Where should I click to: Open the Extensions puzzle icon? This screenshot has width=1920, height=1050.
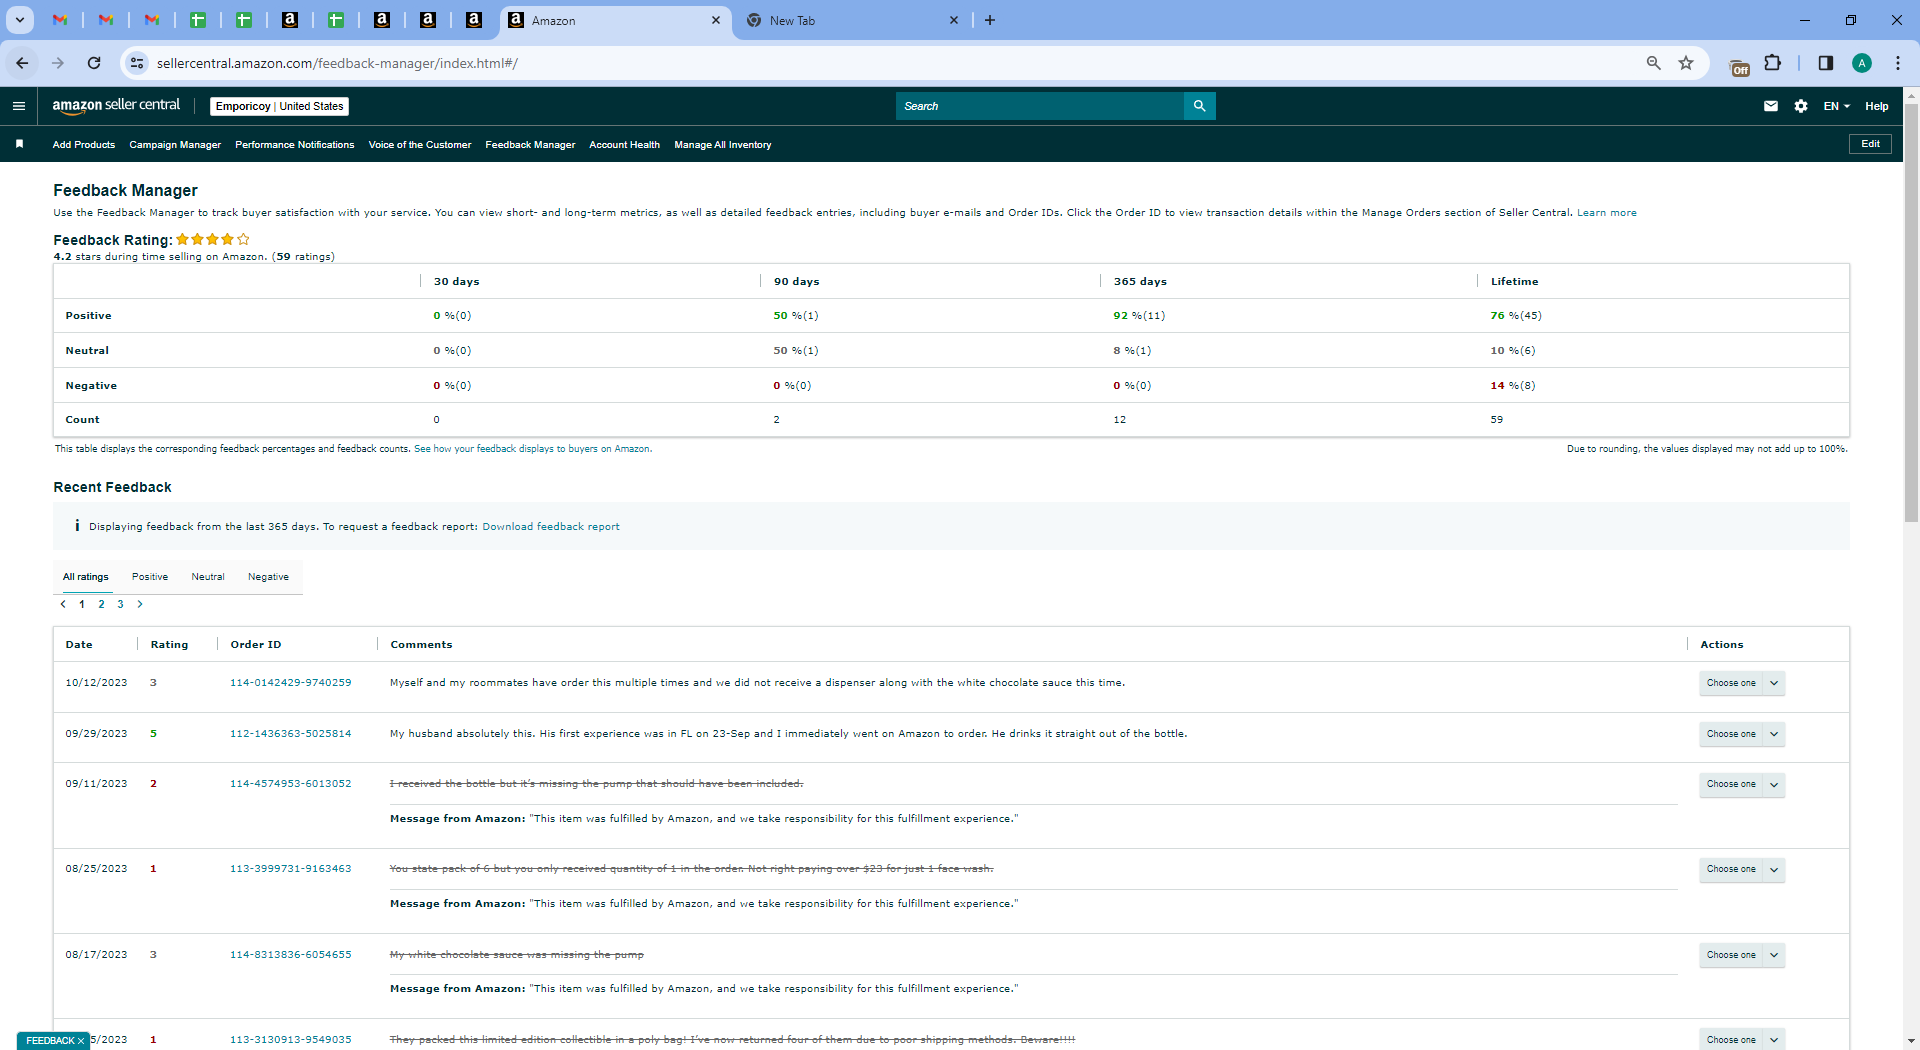[x=1773, y=63]
